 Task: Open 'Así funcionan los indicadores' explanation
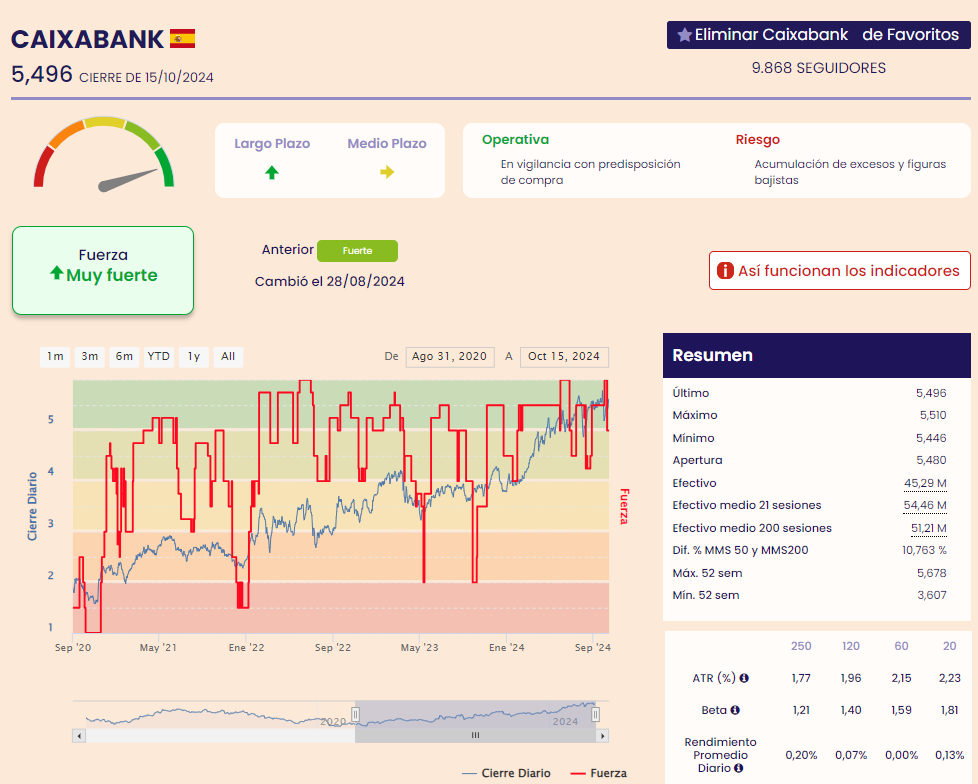pyautogui.click(x=840, y=271)
